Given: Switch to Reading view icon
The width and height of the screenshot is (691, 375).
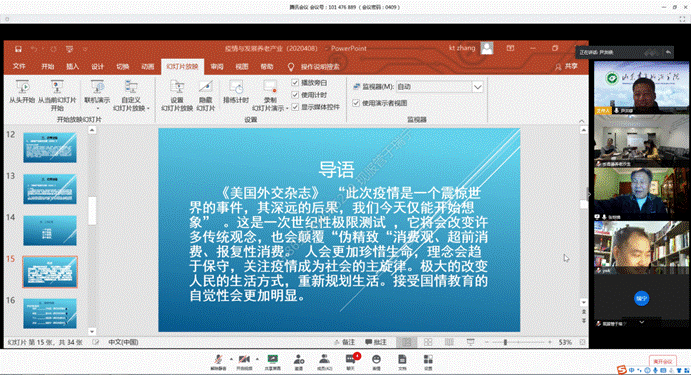Looking at the screenshot, I should tap(449, 342).
